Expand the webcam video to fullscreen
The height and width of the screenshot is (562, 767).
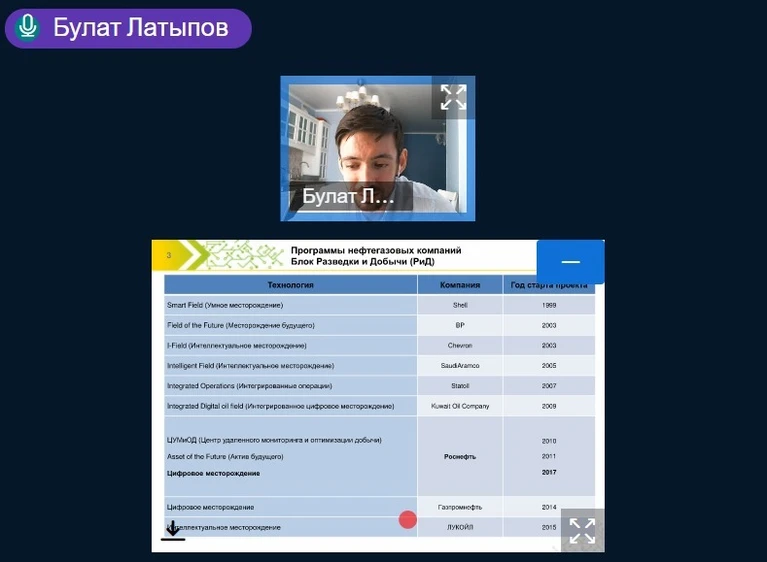(453, 97)
